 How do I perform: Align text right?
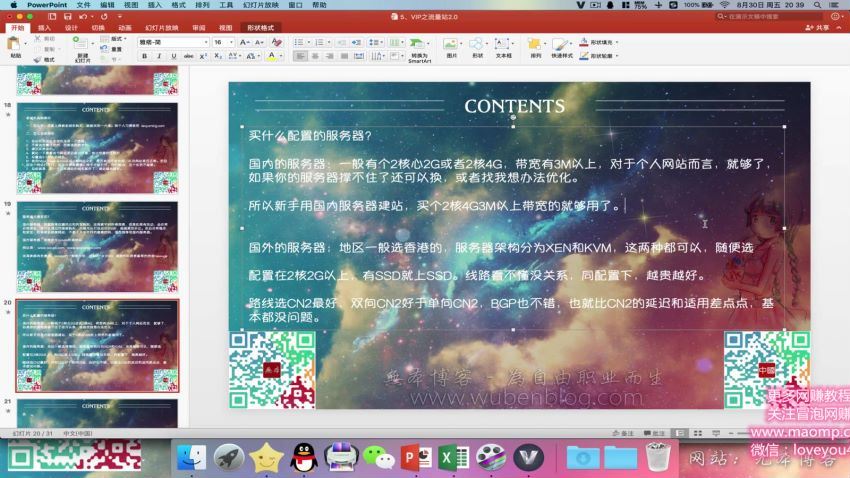[x=329, y=56]
